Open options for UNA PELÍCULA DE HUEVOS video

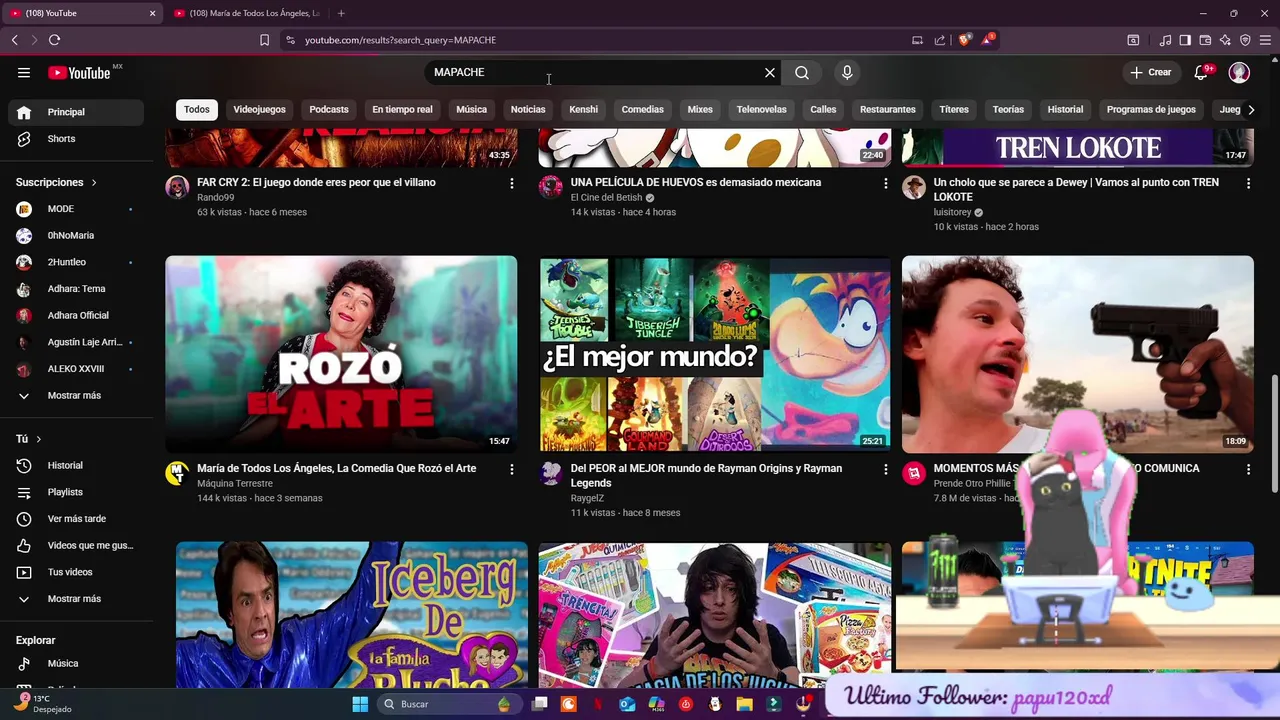pyautogui.click(x=885, y=184)
